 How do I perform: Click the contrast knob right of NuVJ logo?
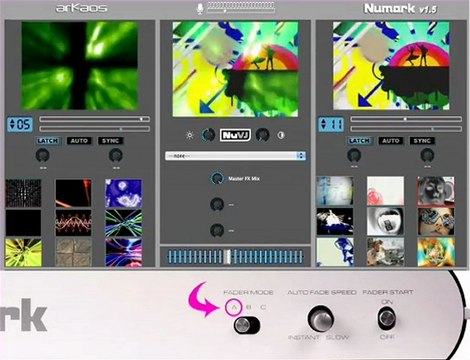262,135
